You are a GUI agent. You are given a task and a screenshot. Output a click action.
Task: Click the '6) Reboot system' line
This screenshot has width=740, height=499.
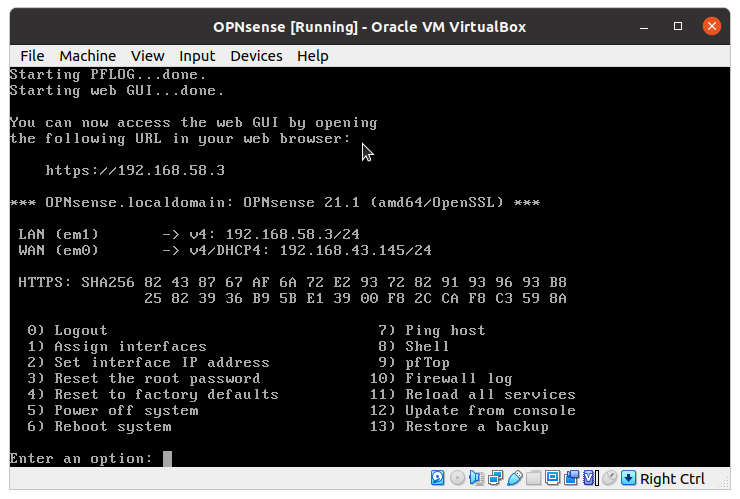[x=99, y=427]
